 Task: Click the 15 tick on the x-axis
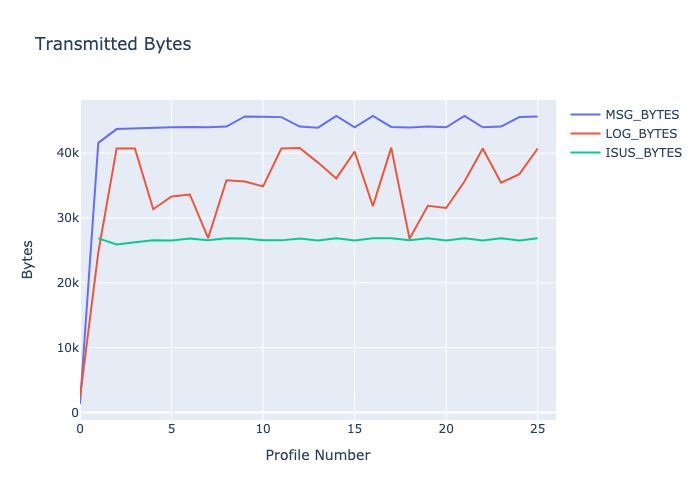coord(354,429)
